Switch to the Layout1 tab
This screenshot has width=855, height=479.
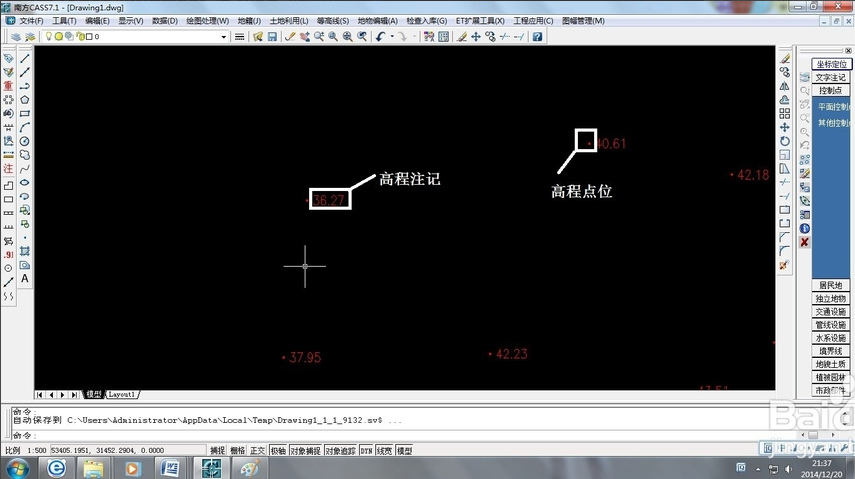click(x=121, y=394)
